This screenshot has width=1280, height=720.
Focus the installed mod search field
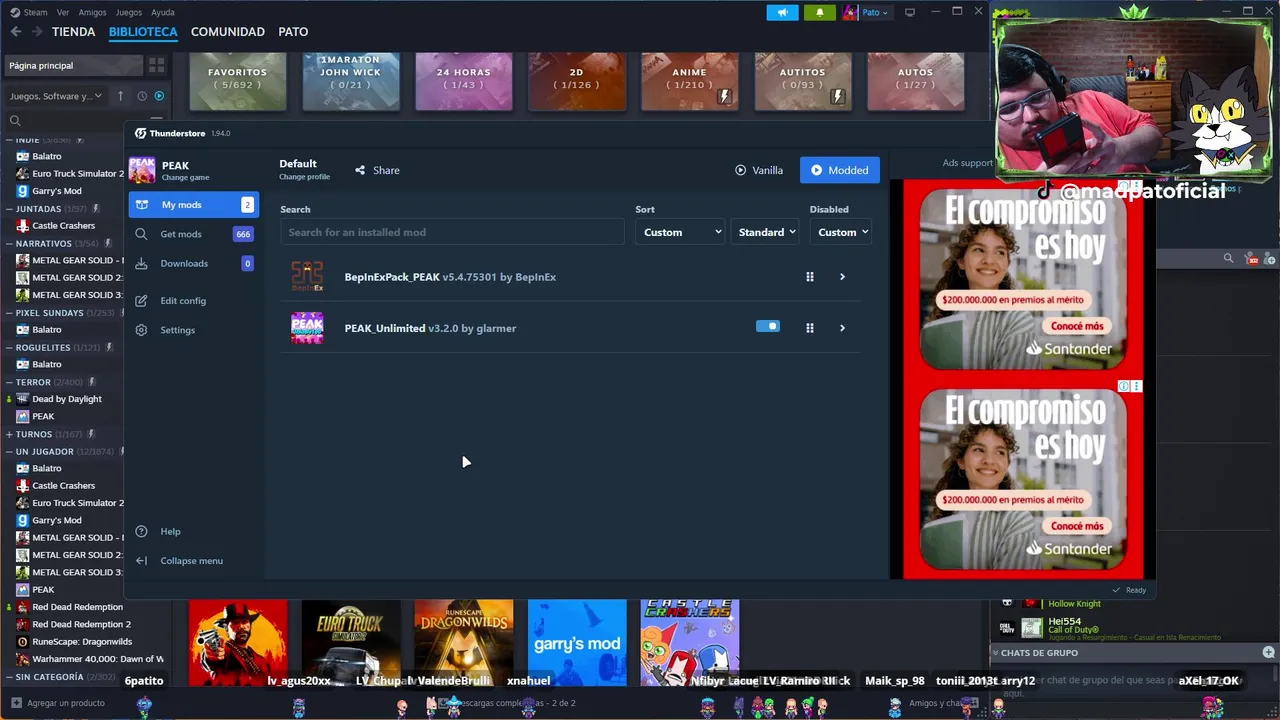(x=452, y=232)
